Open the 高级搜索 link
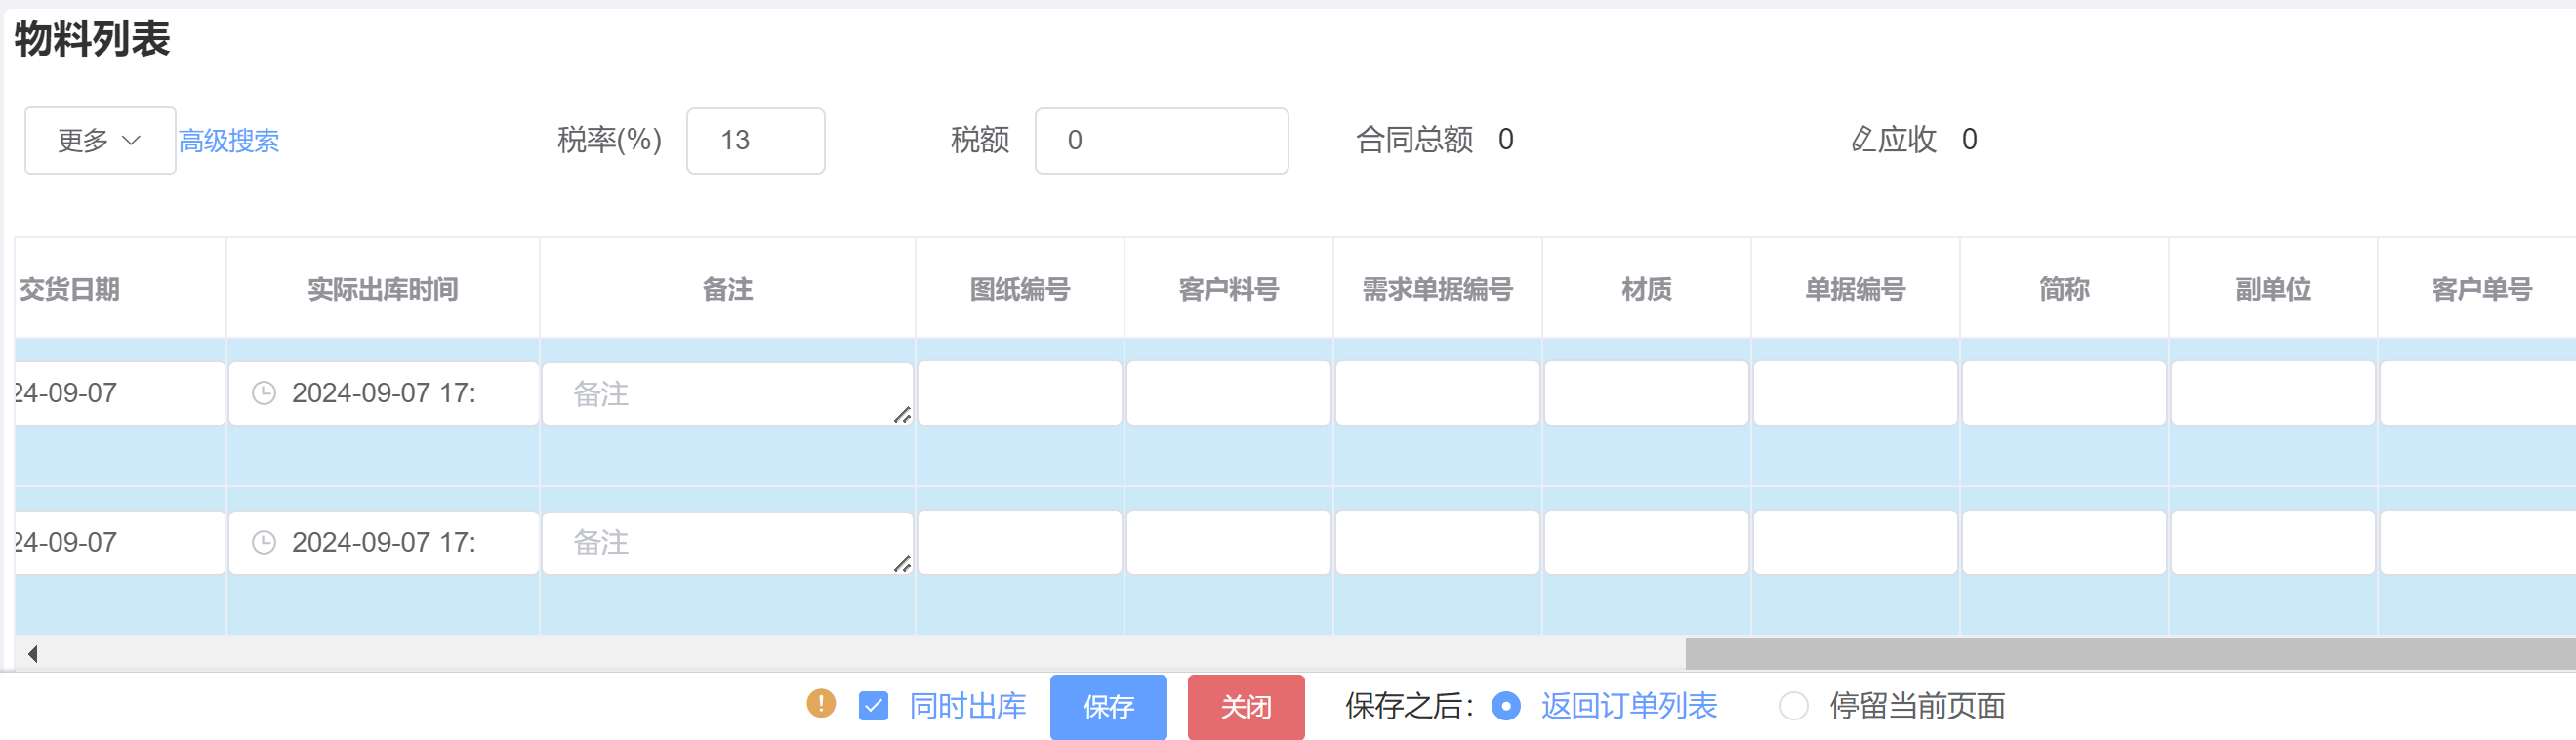 [229, 140]
